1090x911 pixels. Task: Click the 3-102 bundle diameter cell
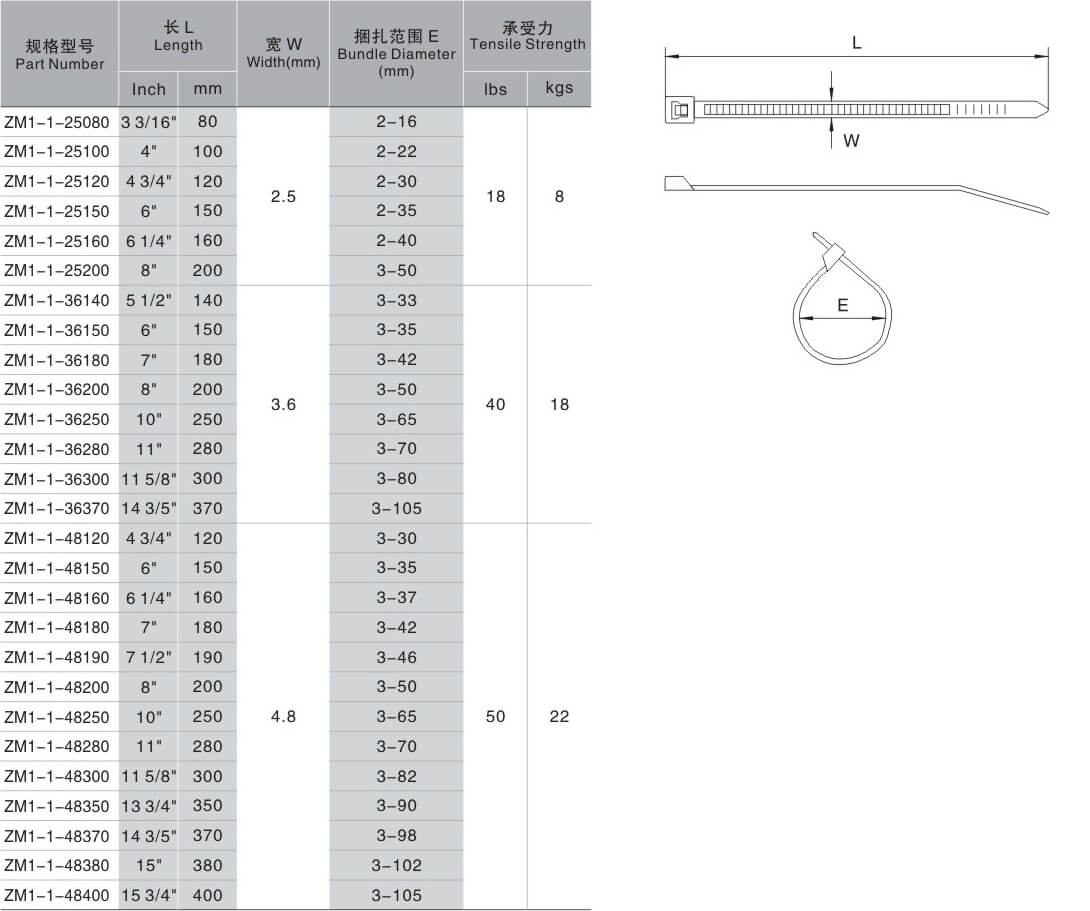396,865
